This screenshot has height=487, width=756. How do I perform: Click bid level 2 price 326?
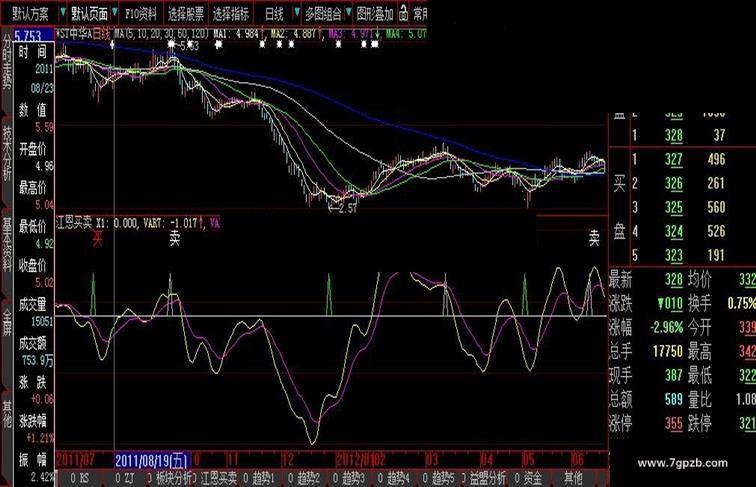coord(674,184)
